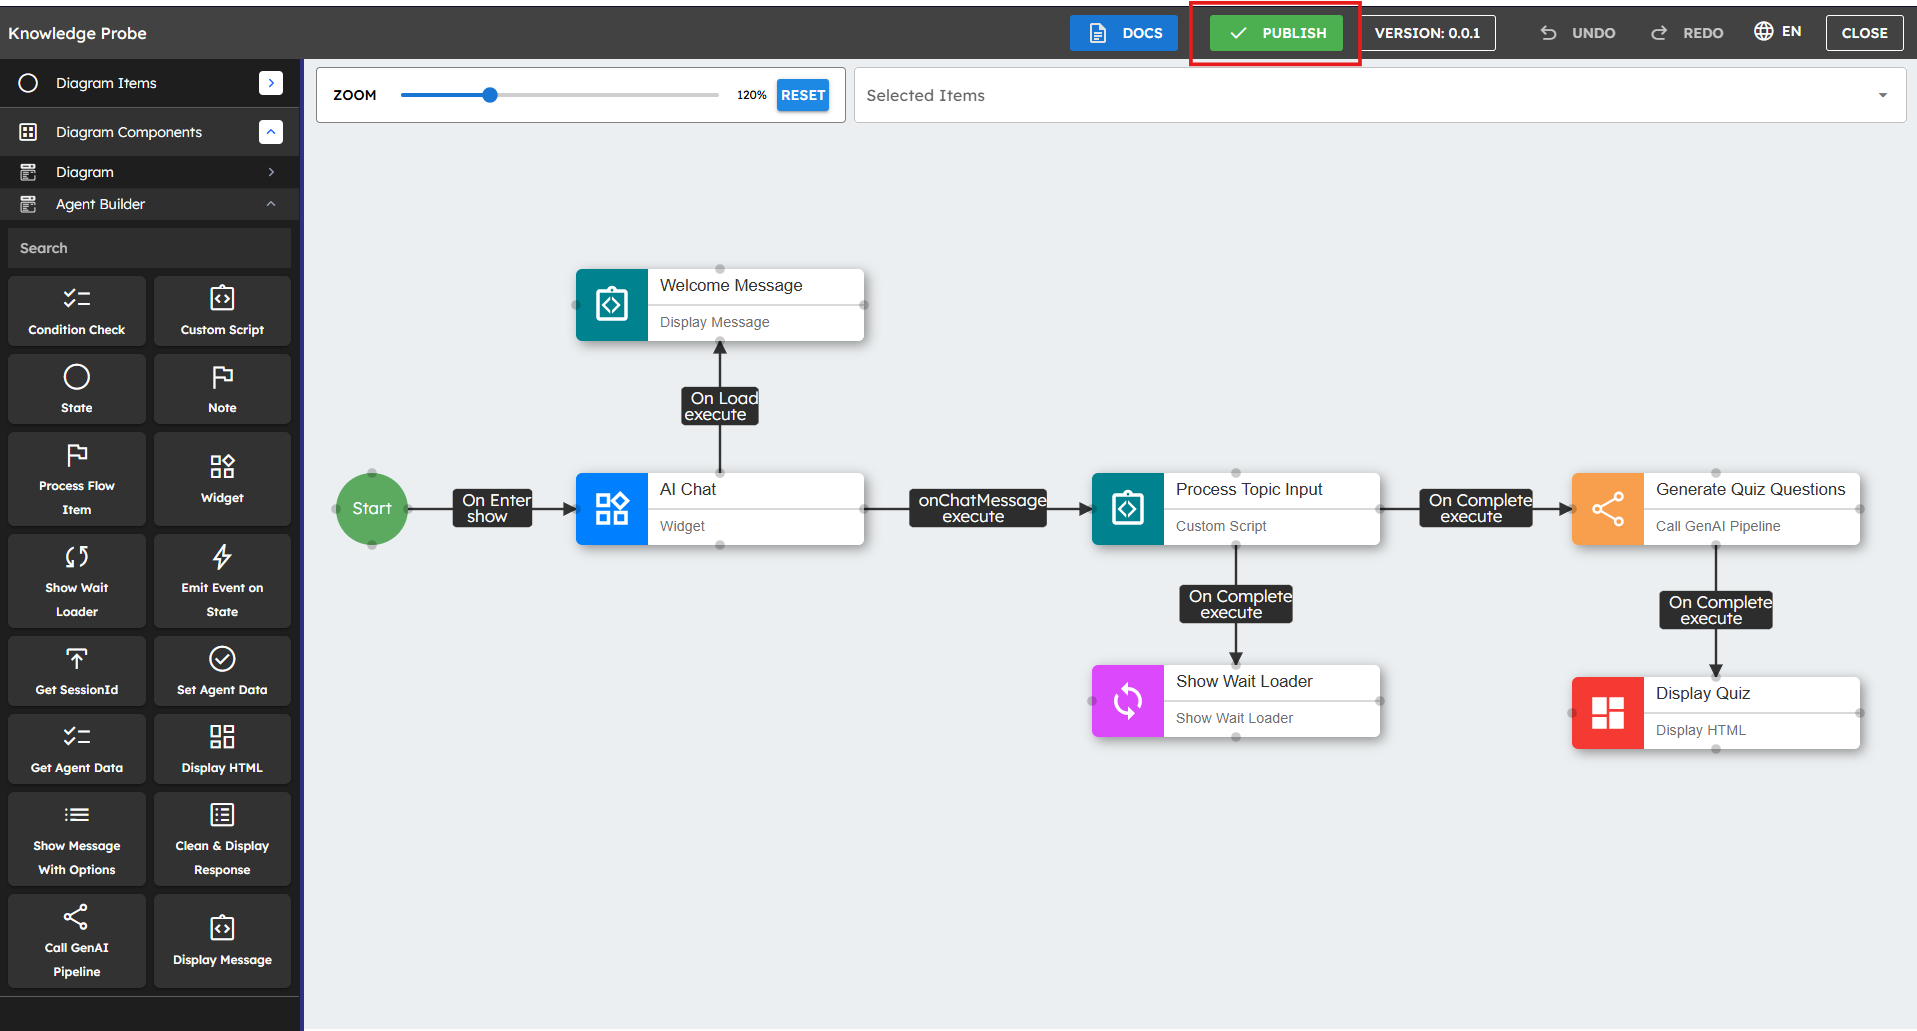Reset the zoom level
Screen dimensions: 1917x1031
pyautogui.click(x=803, y=95)
